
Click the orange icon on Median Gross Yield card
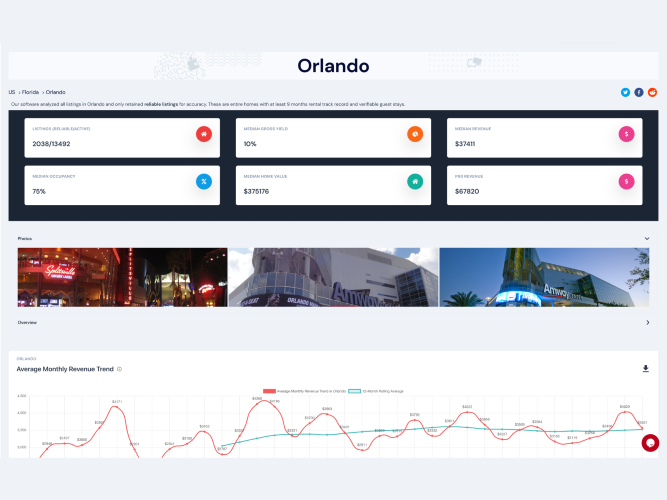tap(415, 134)
